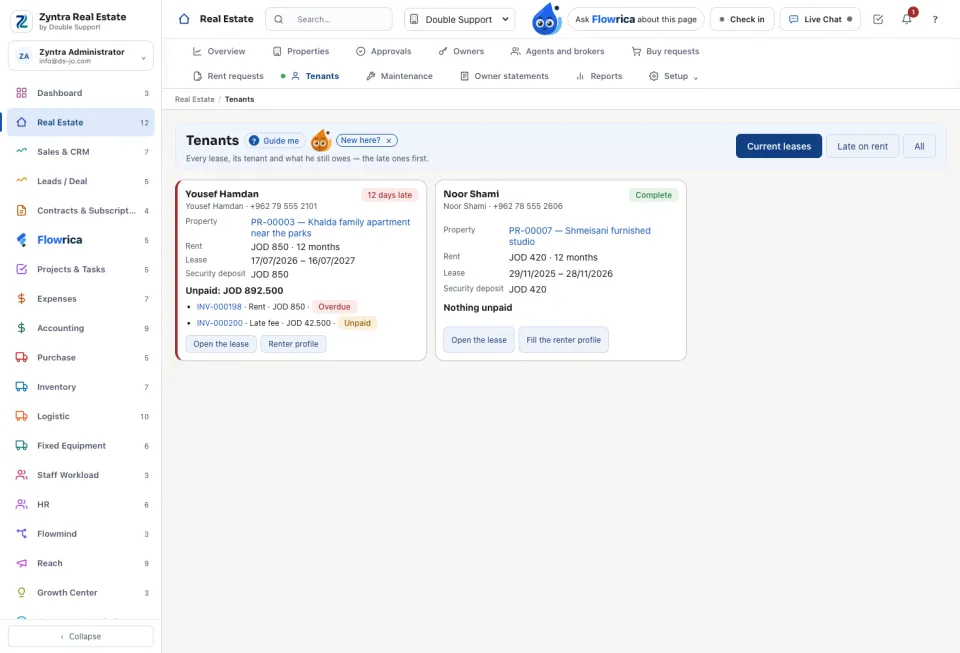Viewport: 960px width, 653px height.
Task: Expand the Setup menu
Action: (x=673, y=76)
